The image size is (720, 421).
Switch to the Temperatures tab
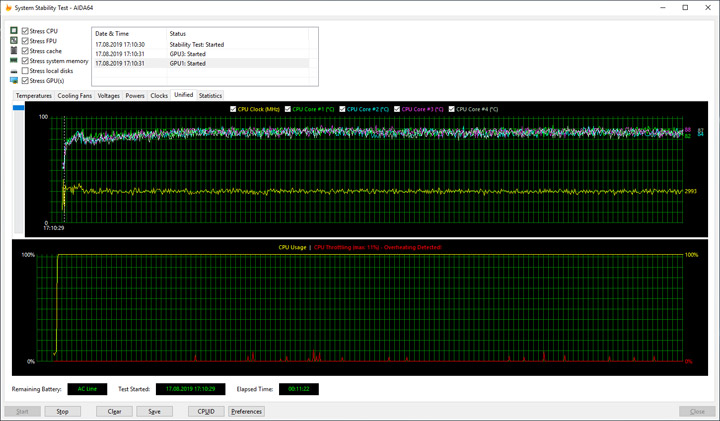pos(34,96)
